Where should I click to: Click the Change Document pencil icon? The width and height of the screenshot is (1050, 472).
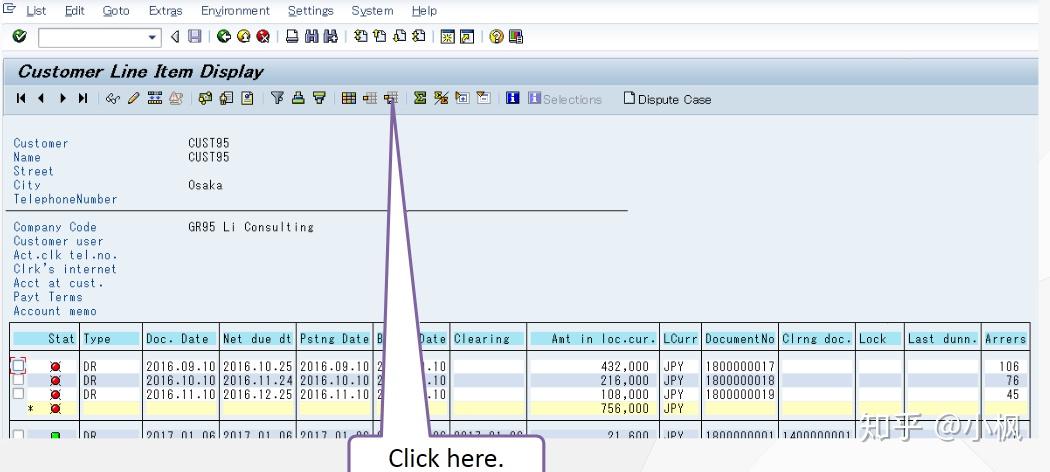point(133,98)
